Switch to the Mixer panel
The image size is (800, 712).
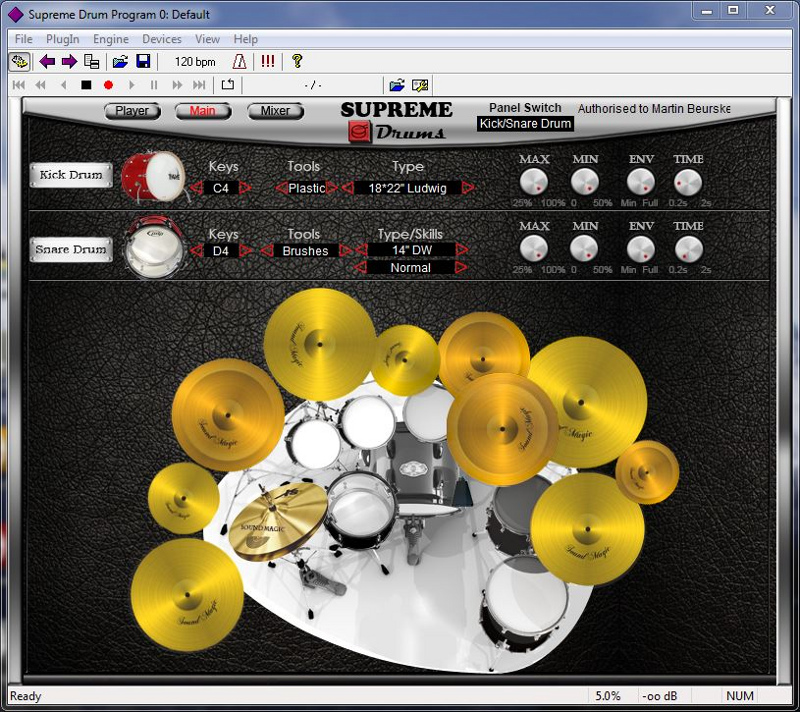(276, 111)
